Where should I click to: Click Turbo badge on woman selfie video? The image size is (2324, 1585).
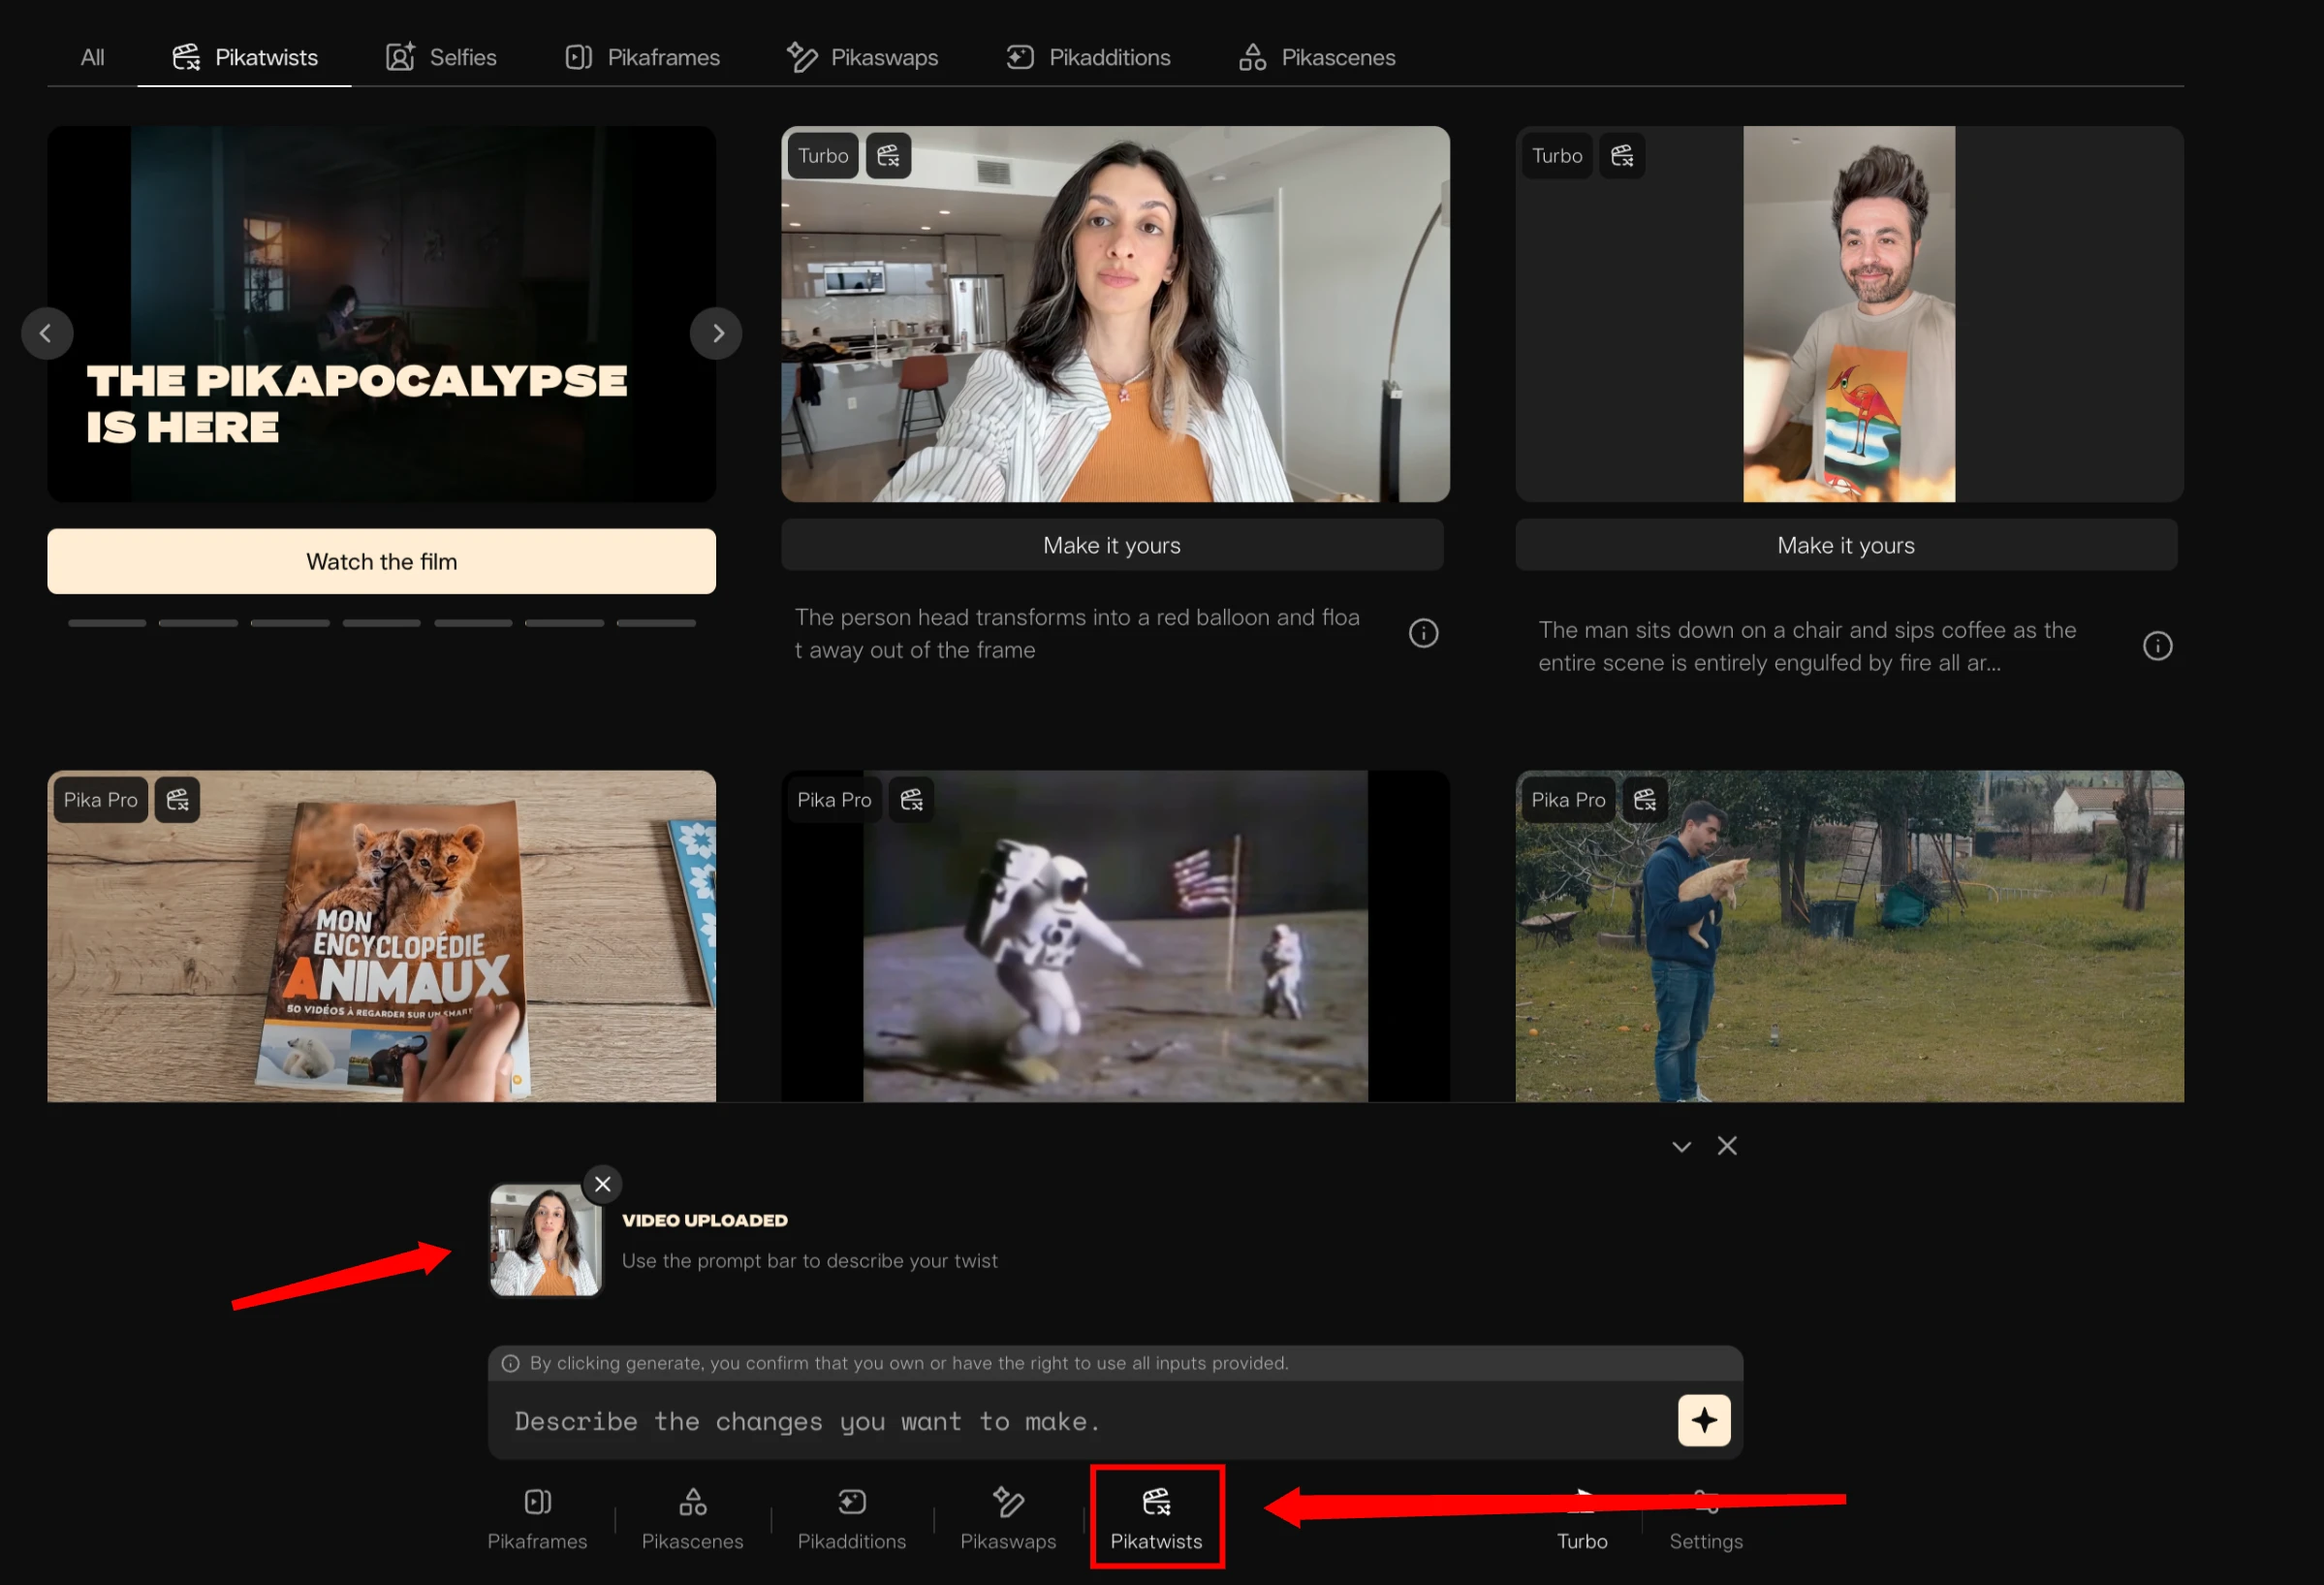pyautogui.click(x=822, y=156)
